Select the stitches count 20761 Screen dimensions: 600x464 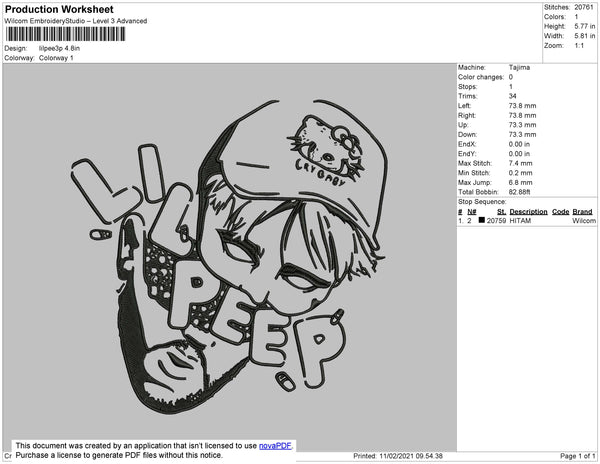coord(584,7)
